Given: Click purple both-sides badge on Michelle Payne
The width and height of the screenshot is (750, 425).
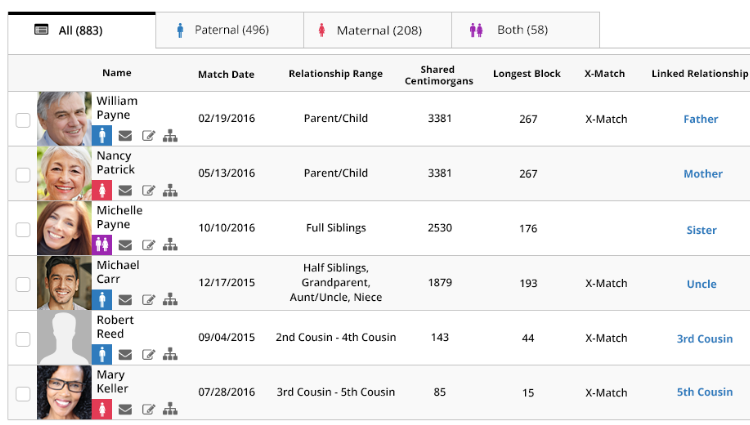Looking at the screenshot, I should [x=102, y=244].
